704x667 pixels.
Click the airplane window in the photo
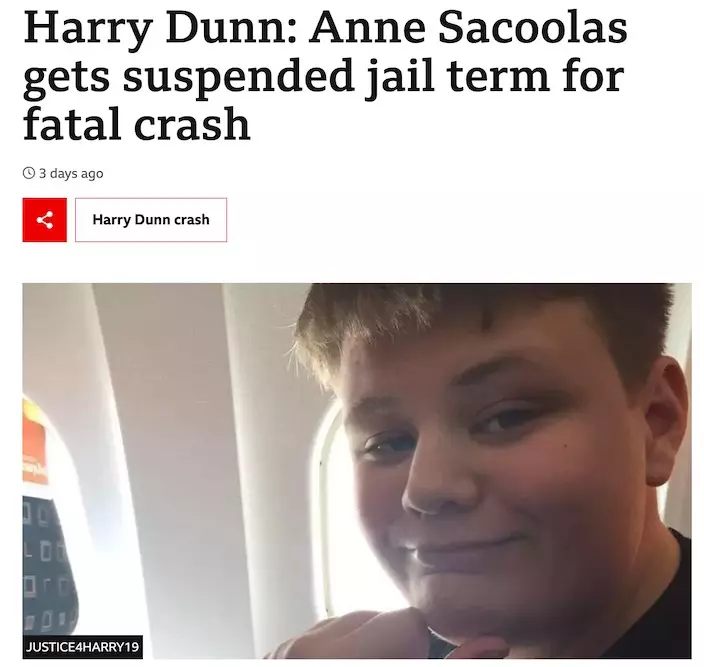330,507
